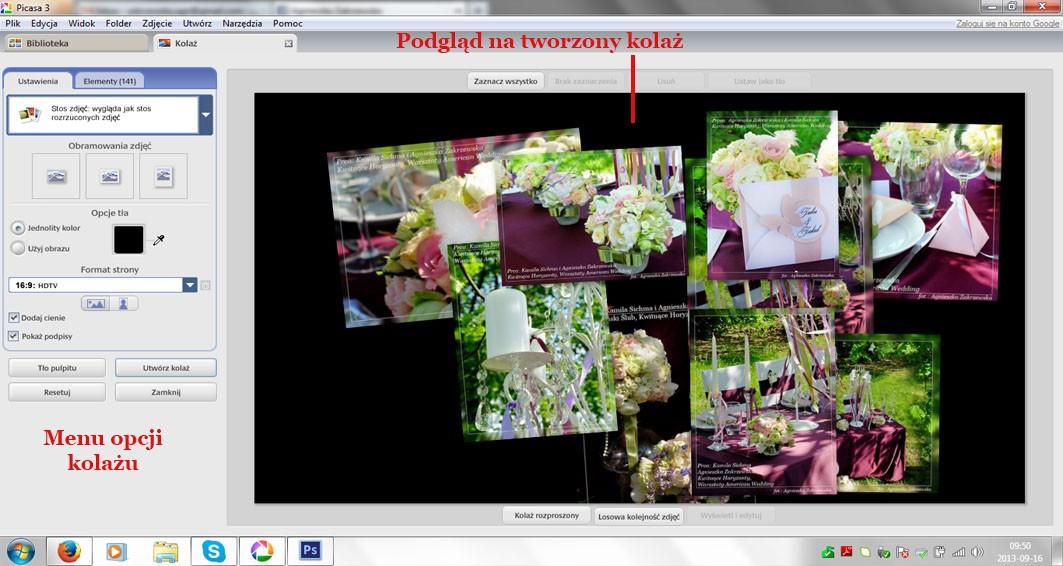Choose the first borderless photo frame style
The height and width of the screenshot is (566, 1063).
click(56, 176)
